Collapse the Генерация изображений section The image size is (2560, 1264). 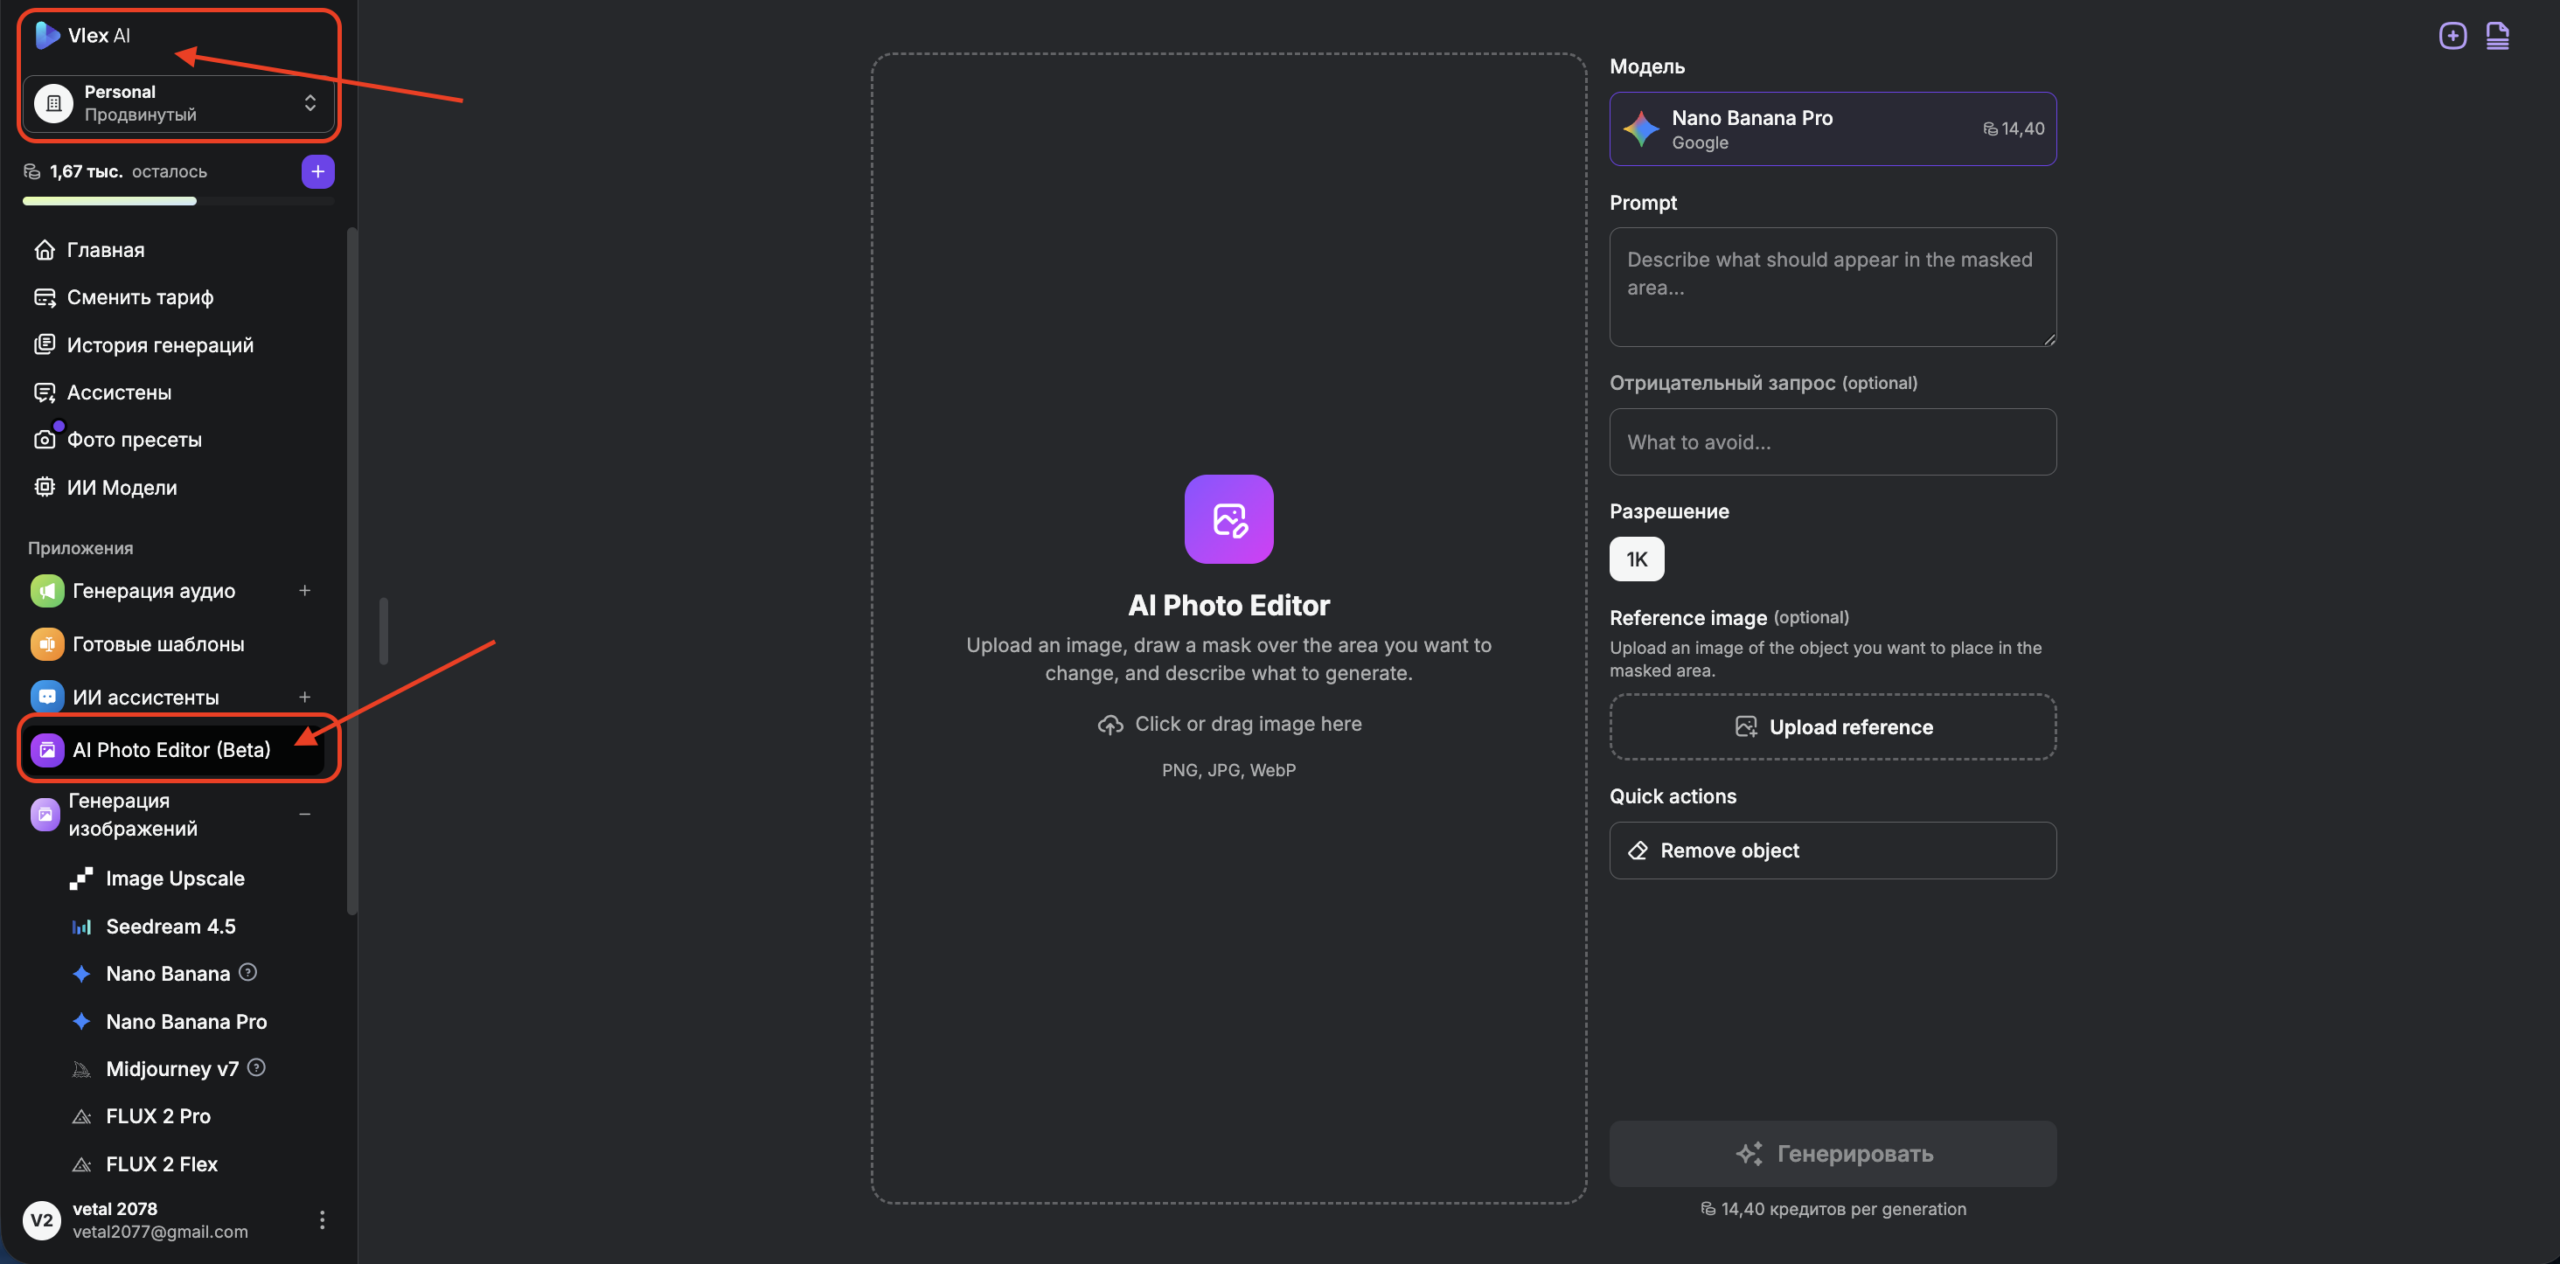point(305,814)
